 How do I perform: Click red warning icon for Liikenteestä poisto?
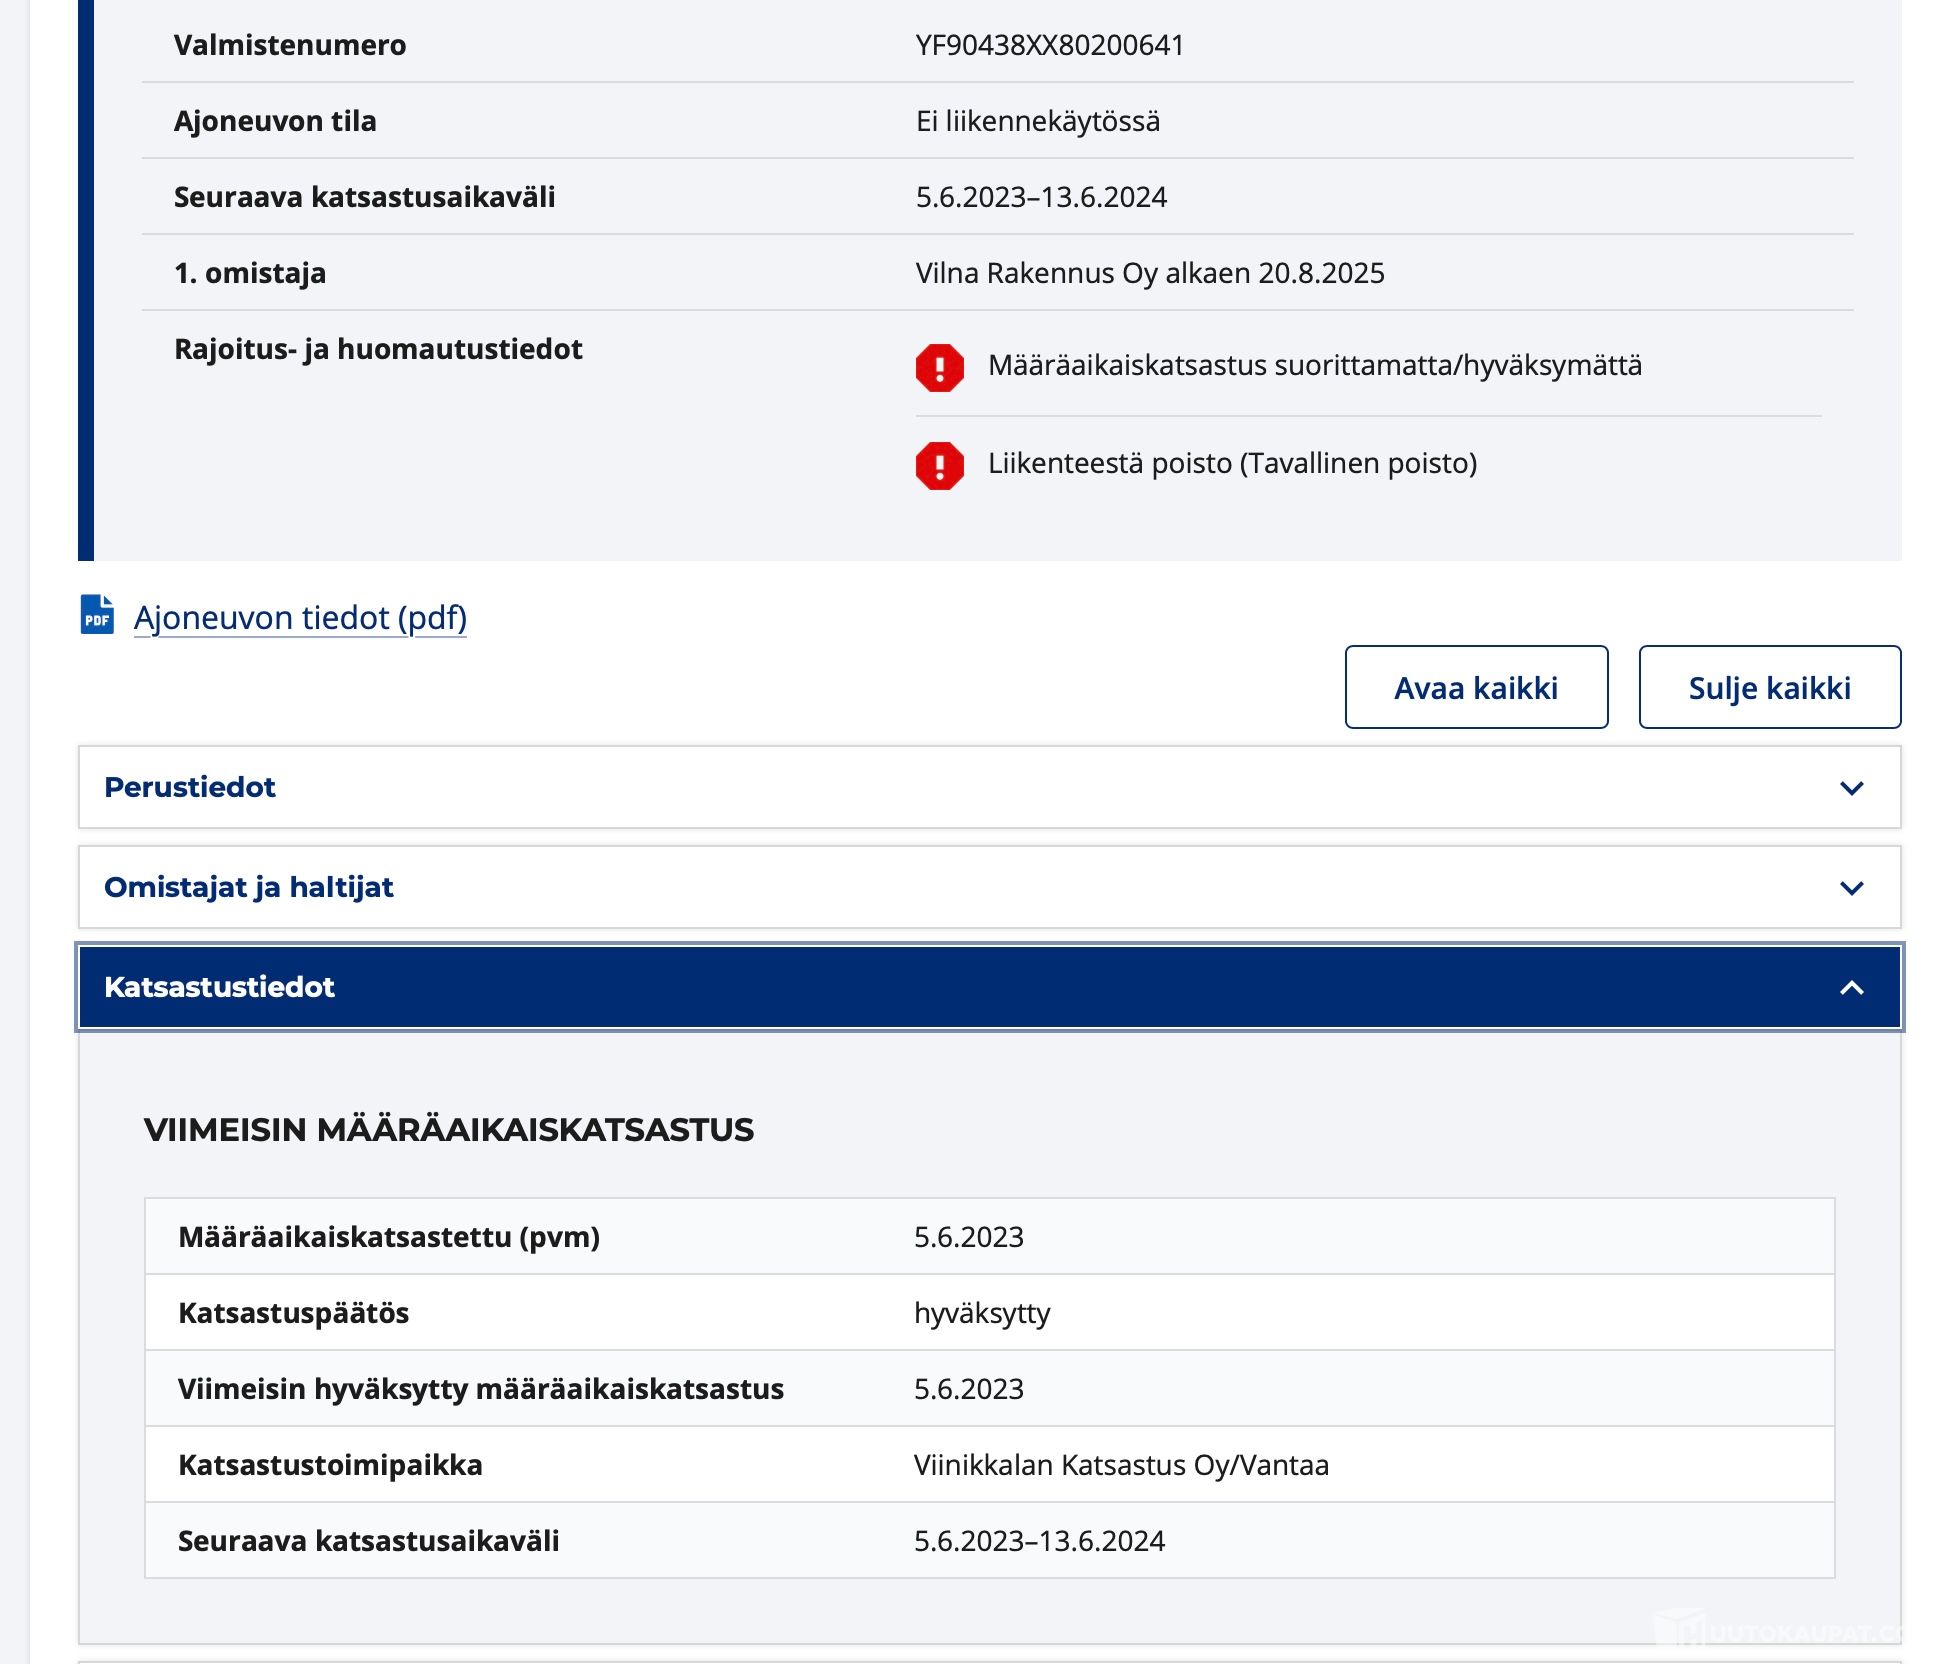(939, 465)
